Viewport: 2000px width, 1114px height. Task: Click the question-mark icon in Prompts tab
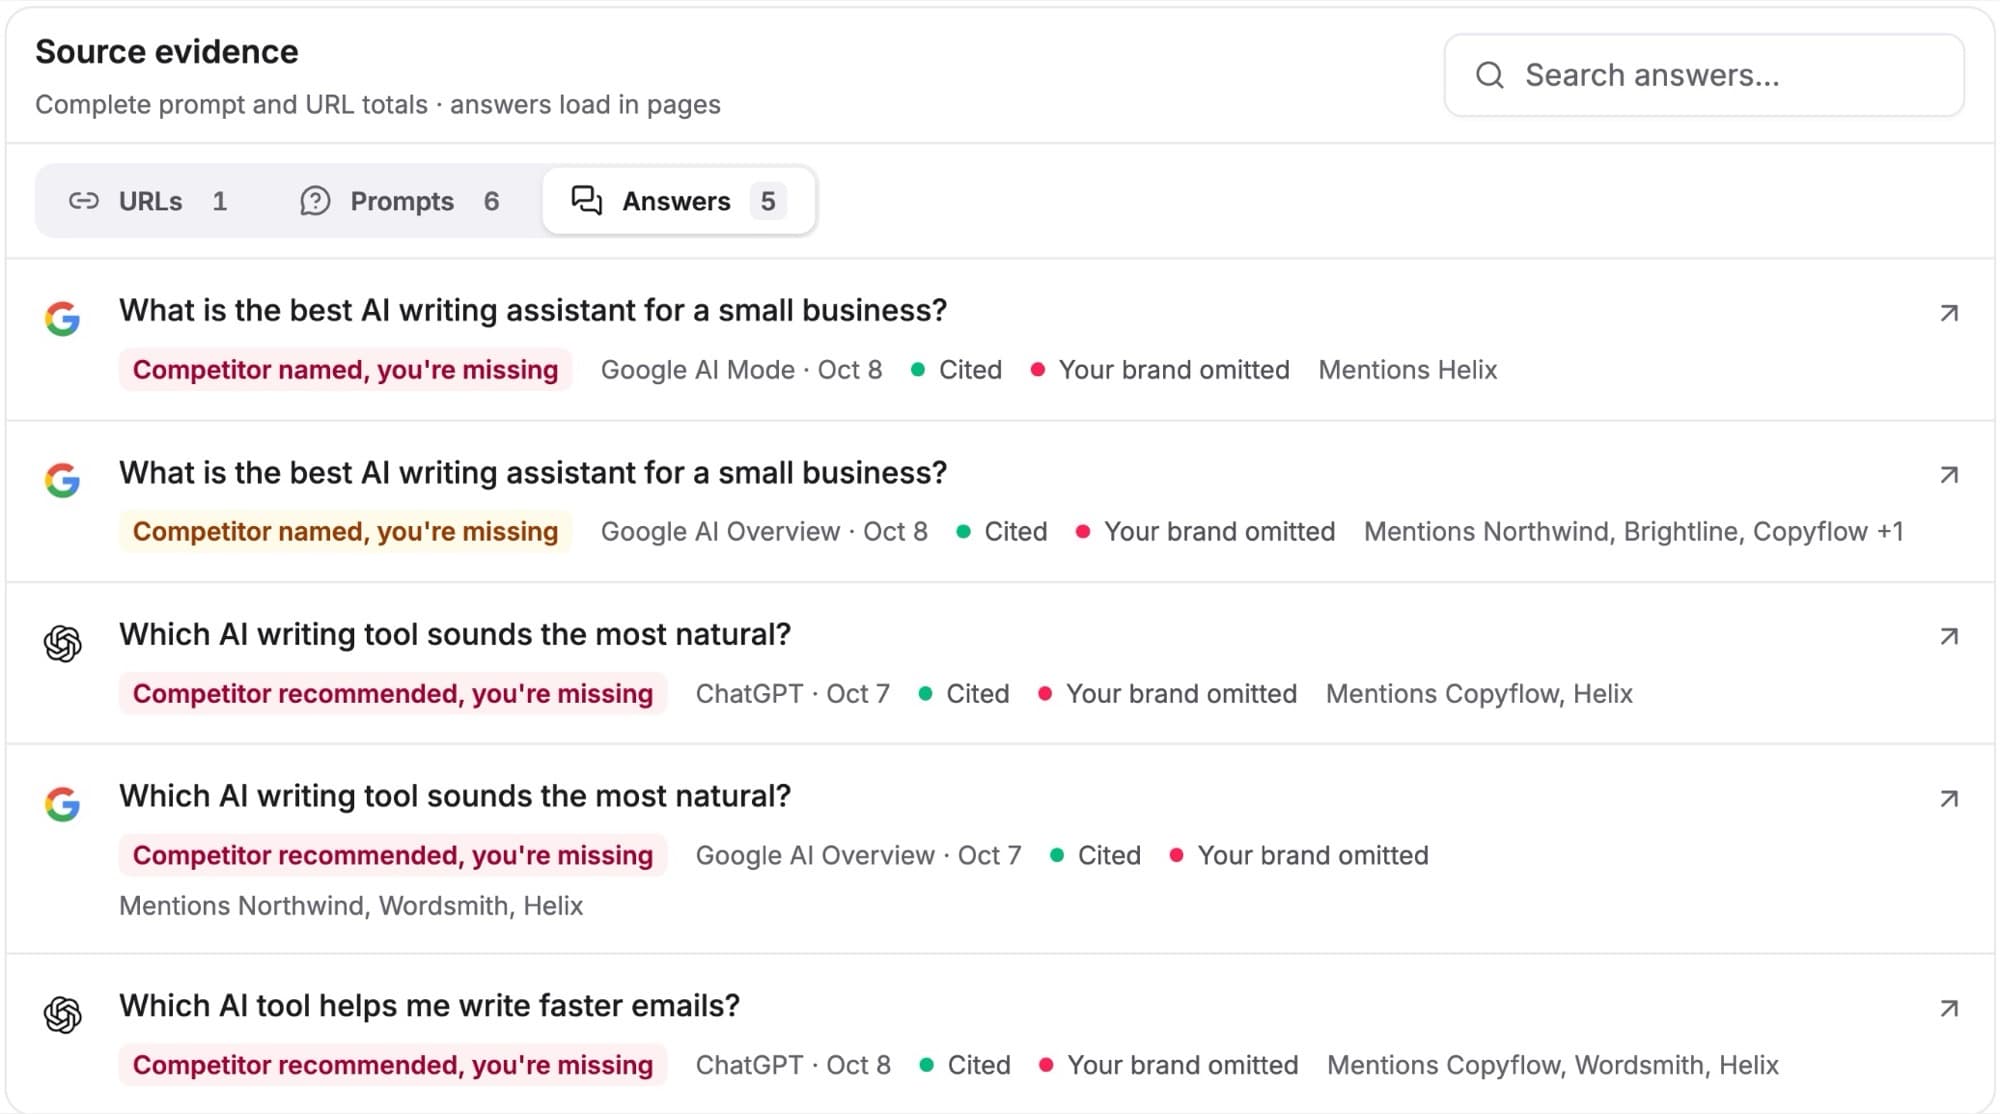(315, 201)
